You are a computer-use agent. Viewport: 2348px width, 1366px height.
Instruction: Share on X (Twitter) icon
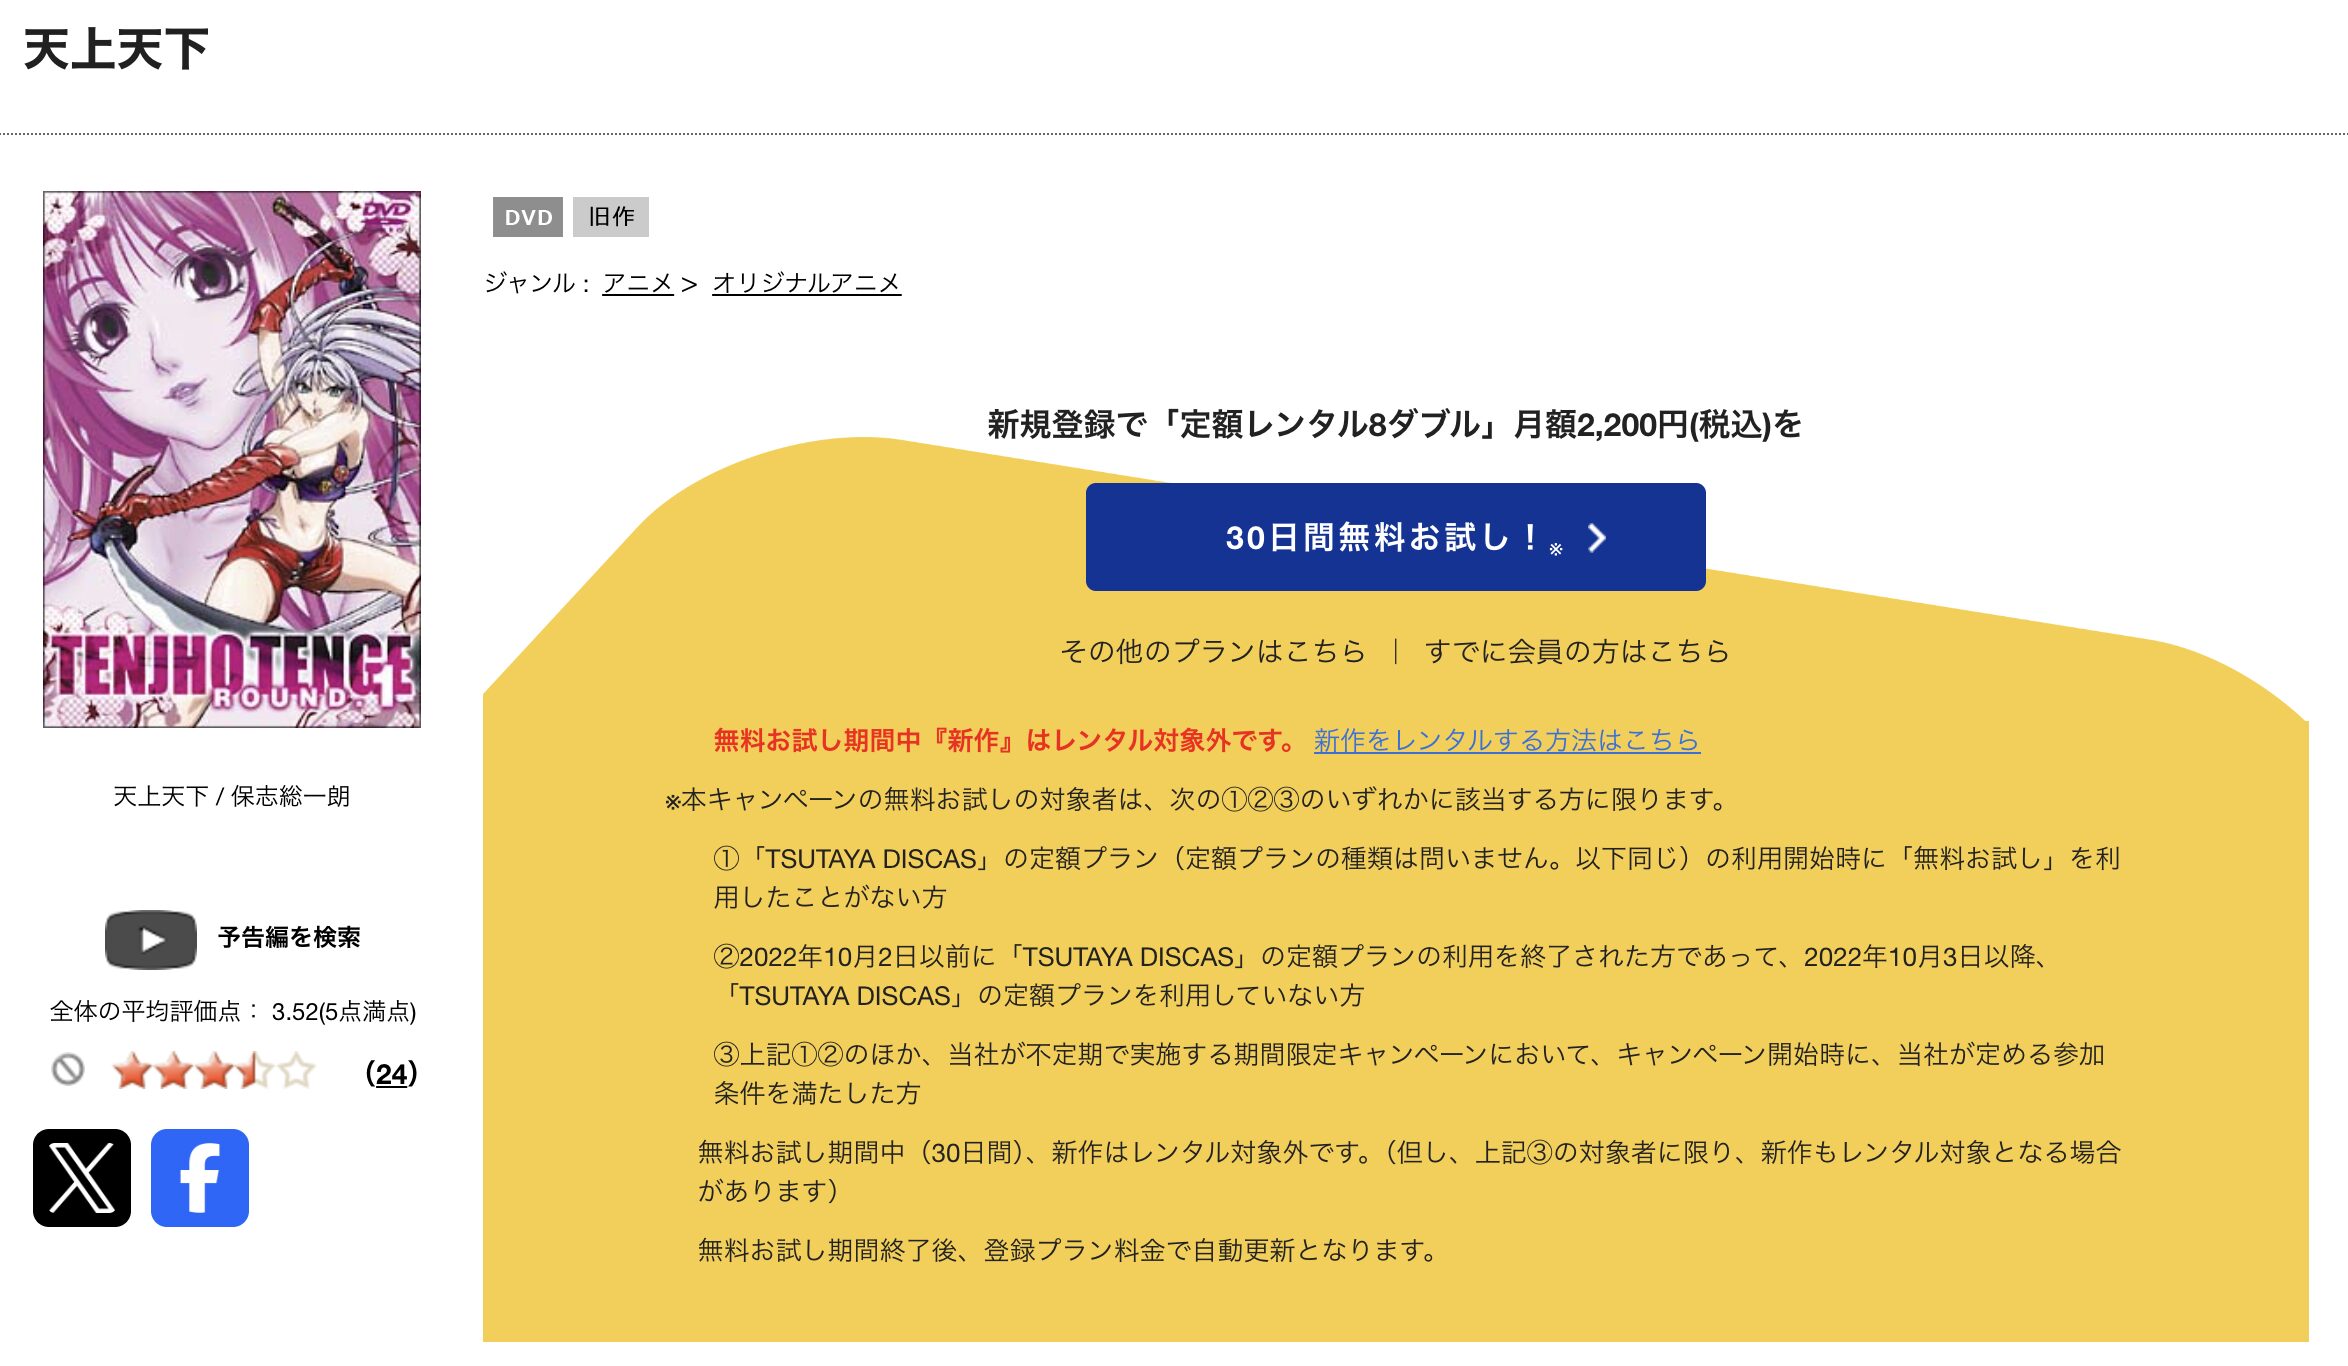(x=82, y=1177)
